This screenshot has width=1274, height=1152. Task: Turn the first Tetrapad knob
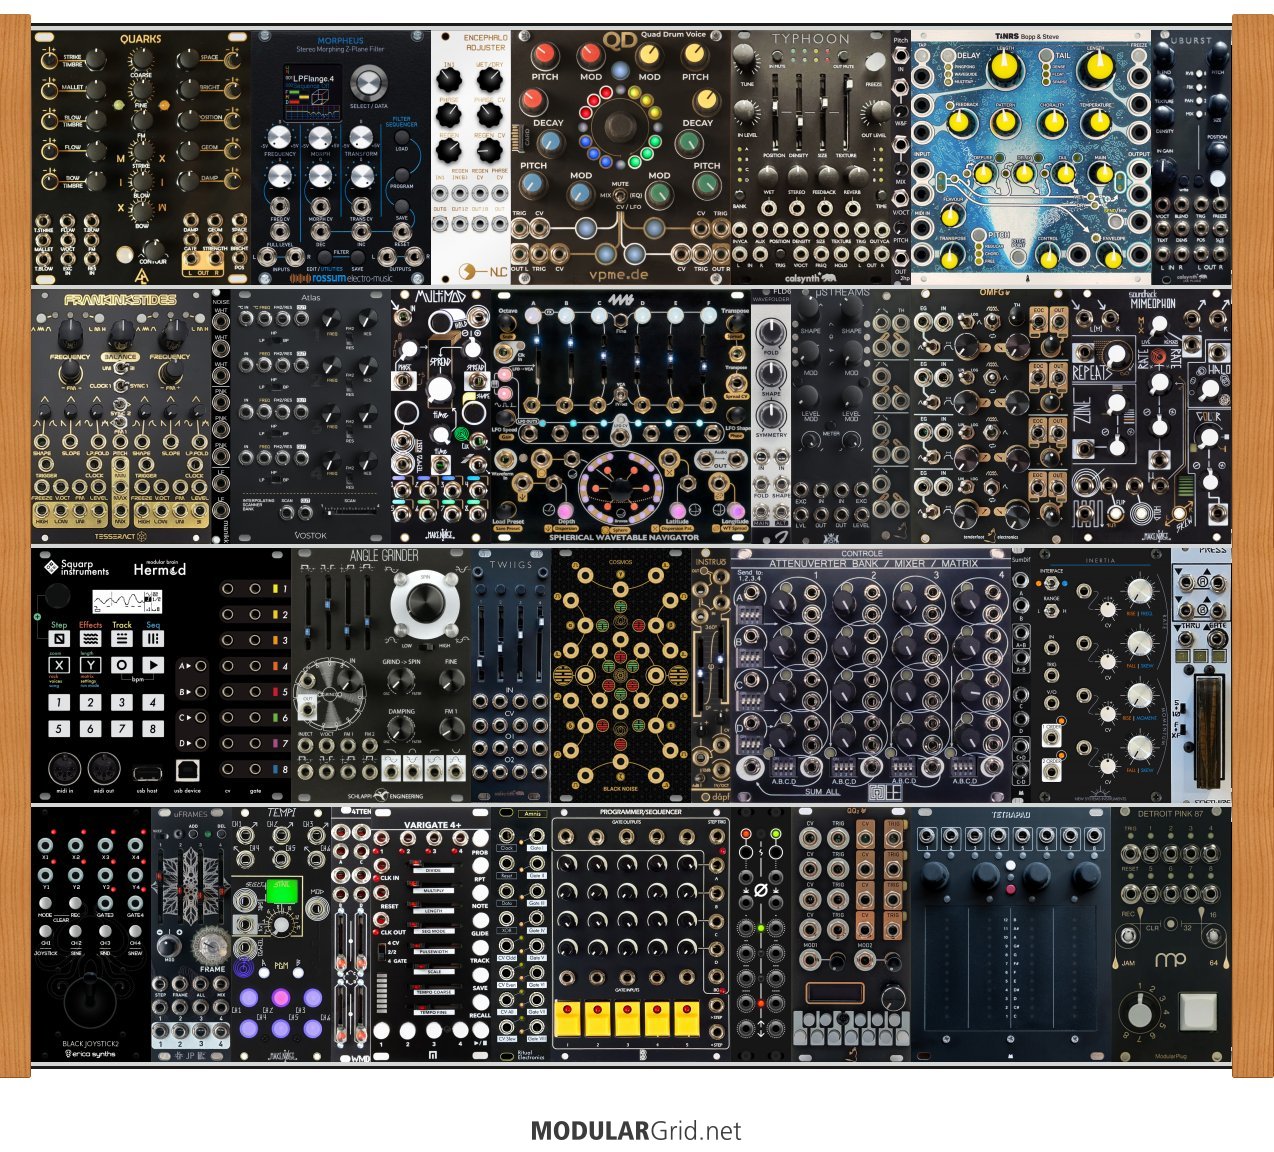pyautogui.click(x=934, y=878)
